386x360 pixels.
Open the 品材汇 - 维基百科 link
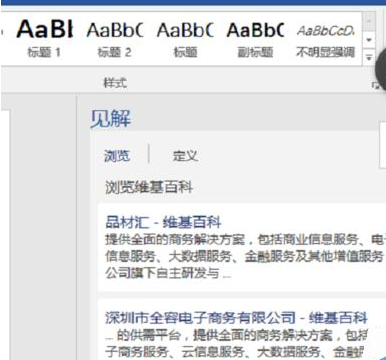click(x=163, y=222)
